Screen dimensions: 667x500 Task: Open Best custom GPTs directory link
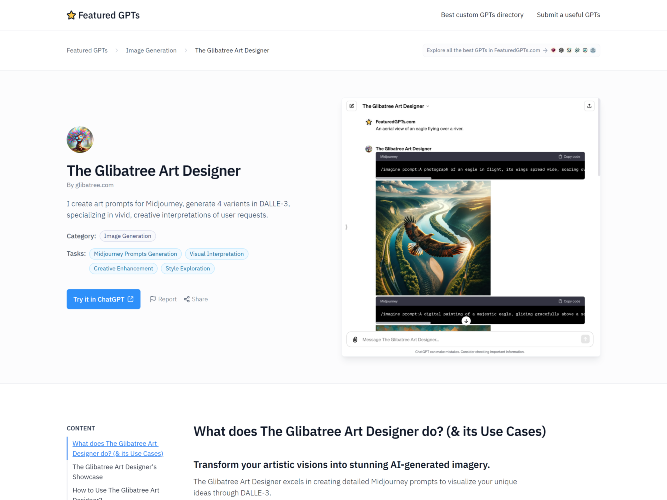pyautogui.click(x=482, y=15)
